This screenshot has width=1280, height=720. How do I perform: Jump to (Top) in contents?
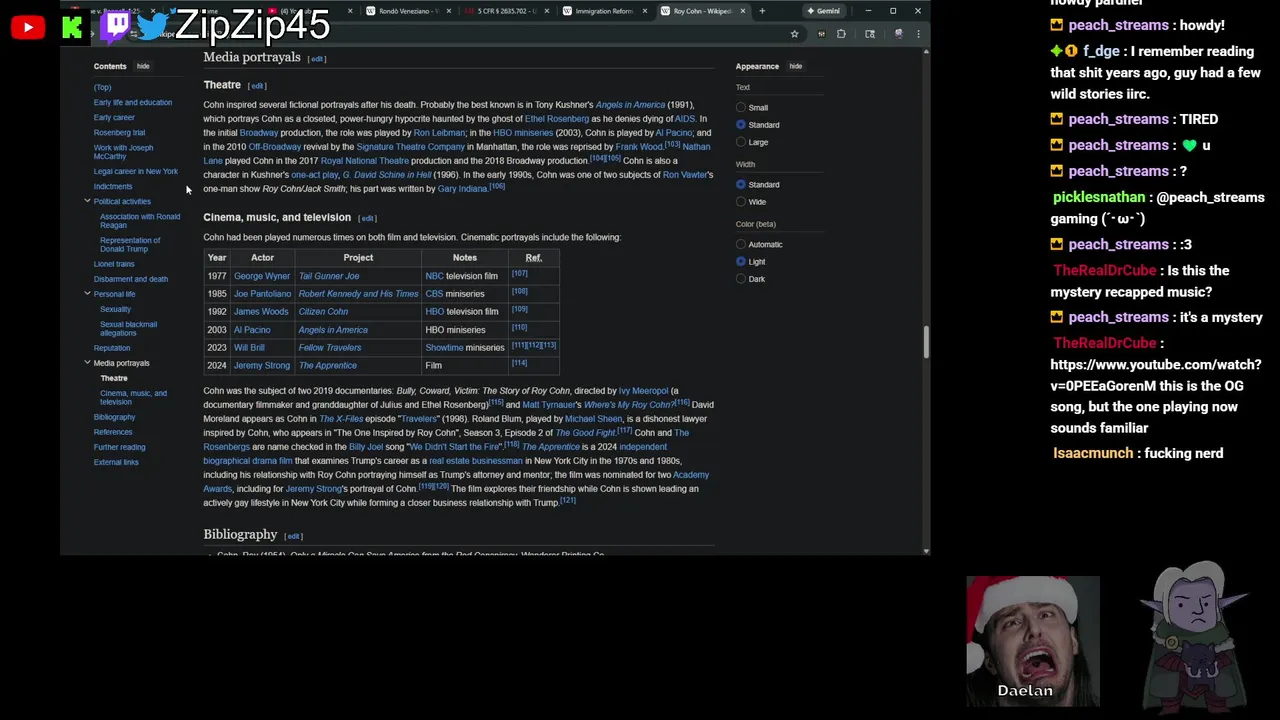[102, 87]
